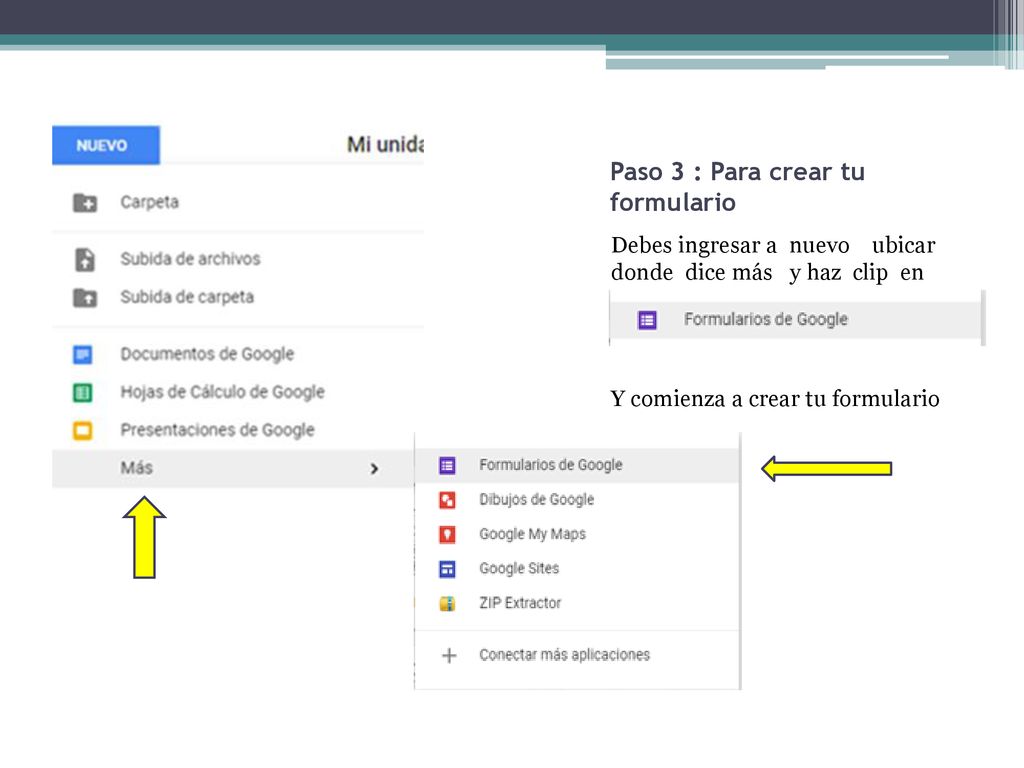Click purple Formularios icon in submenu
This screenshot has width=1024, height=768.
[x=447, y=466]
